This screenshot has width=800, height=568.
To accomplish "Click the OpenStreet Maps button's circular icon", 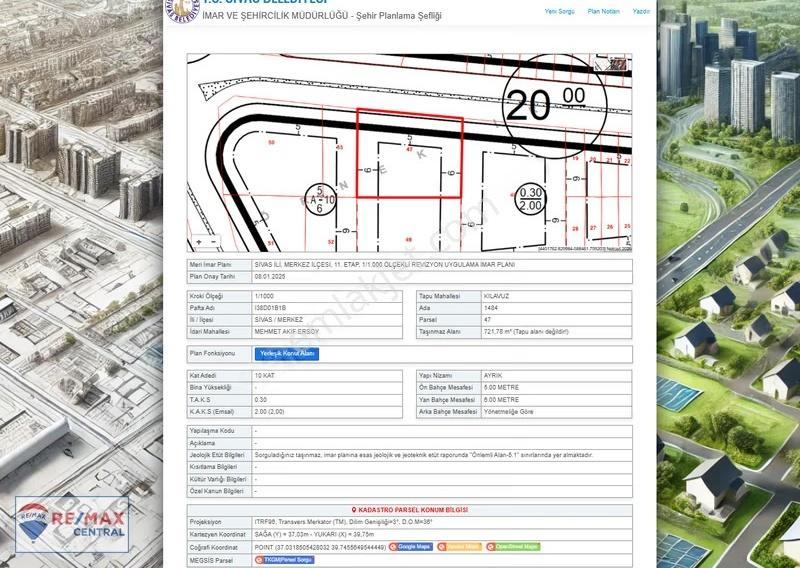I will pos(490,547).
